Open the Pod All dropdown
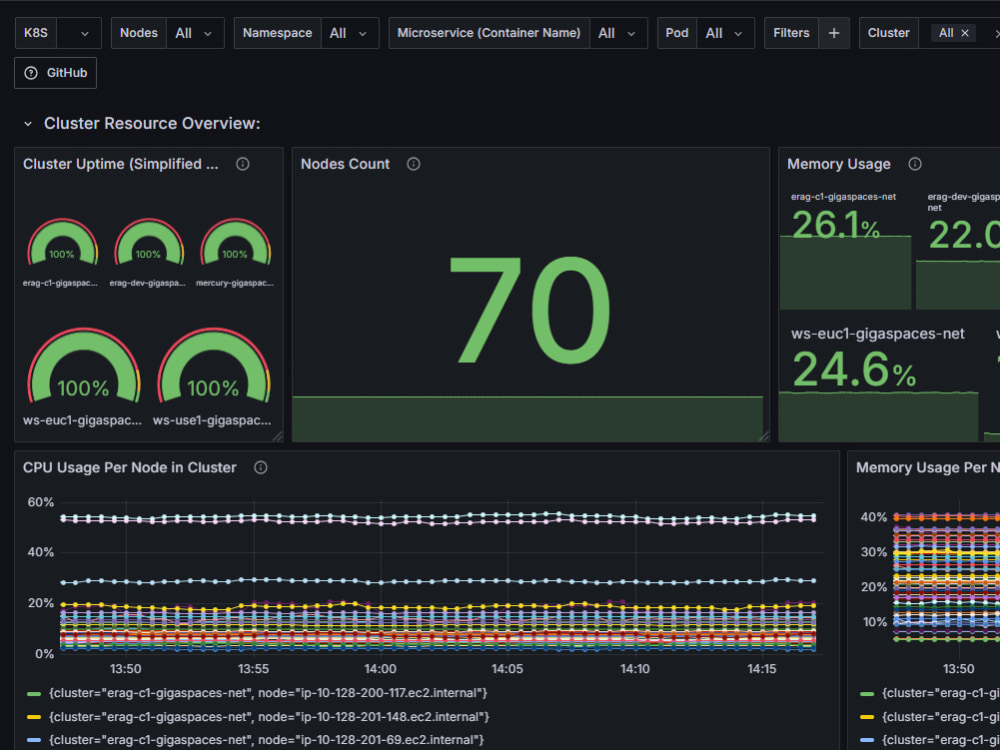This screenshot has height=750, width=1000. [726, 33]
